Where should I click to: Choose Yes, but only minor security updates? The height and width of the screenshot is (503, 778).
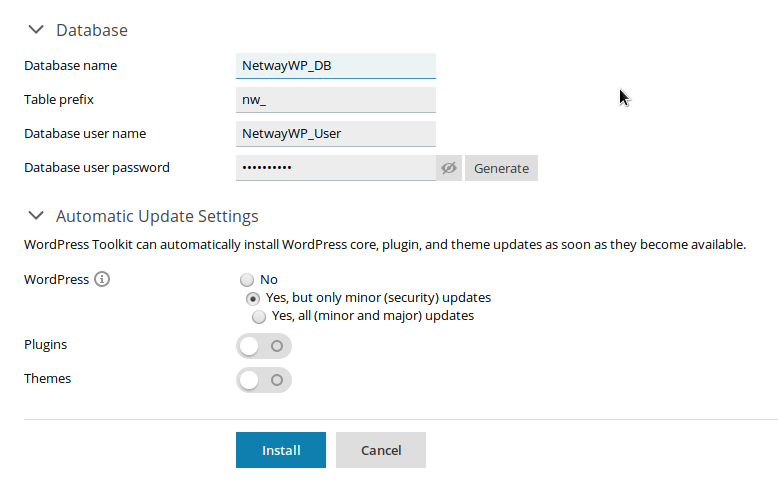(253, 298)
